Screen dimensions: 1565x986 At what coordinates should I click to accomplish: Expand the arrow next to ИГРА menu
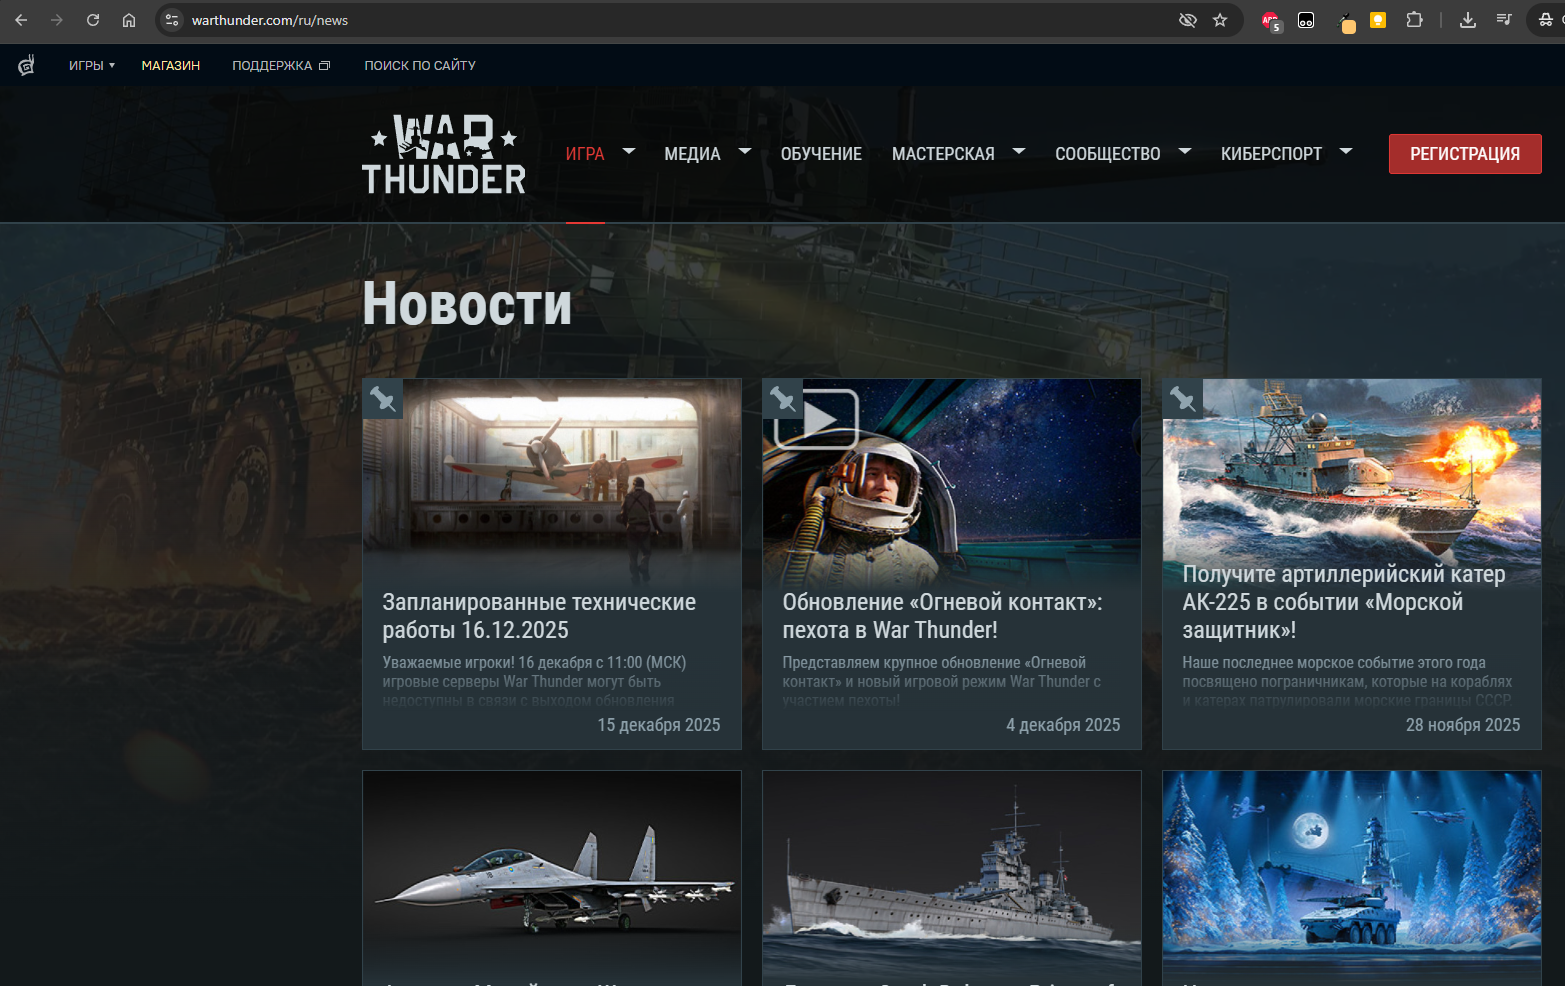629,151
